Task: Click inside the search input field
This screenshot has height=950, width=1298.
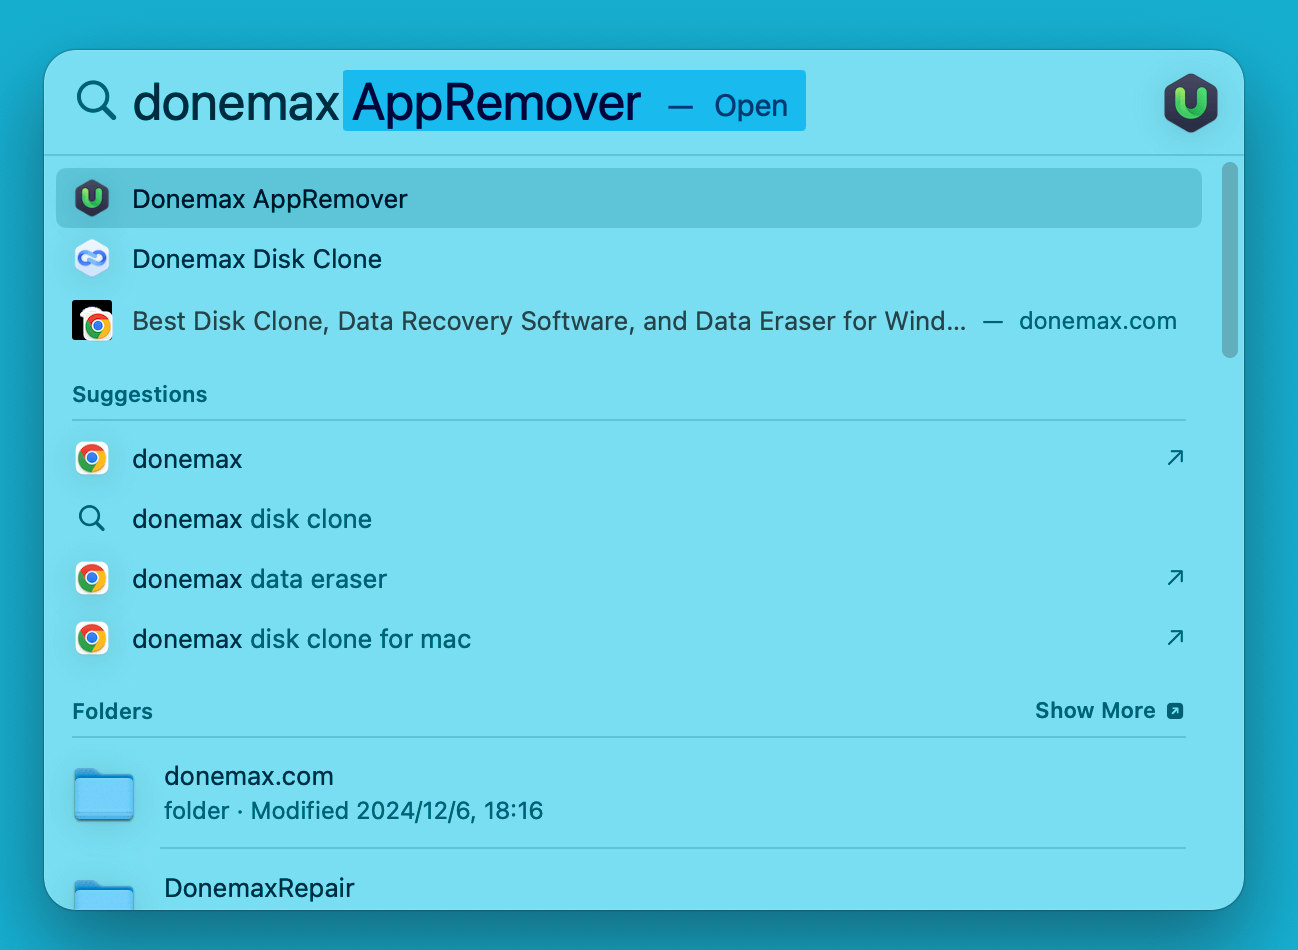Action: click(400, 101)
